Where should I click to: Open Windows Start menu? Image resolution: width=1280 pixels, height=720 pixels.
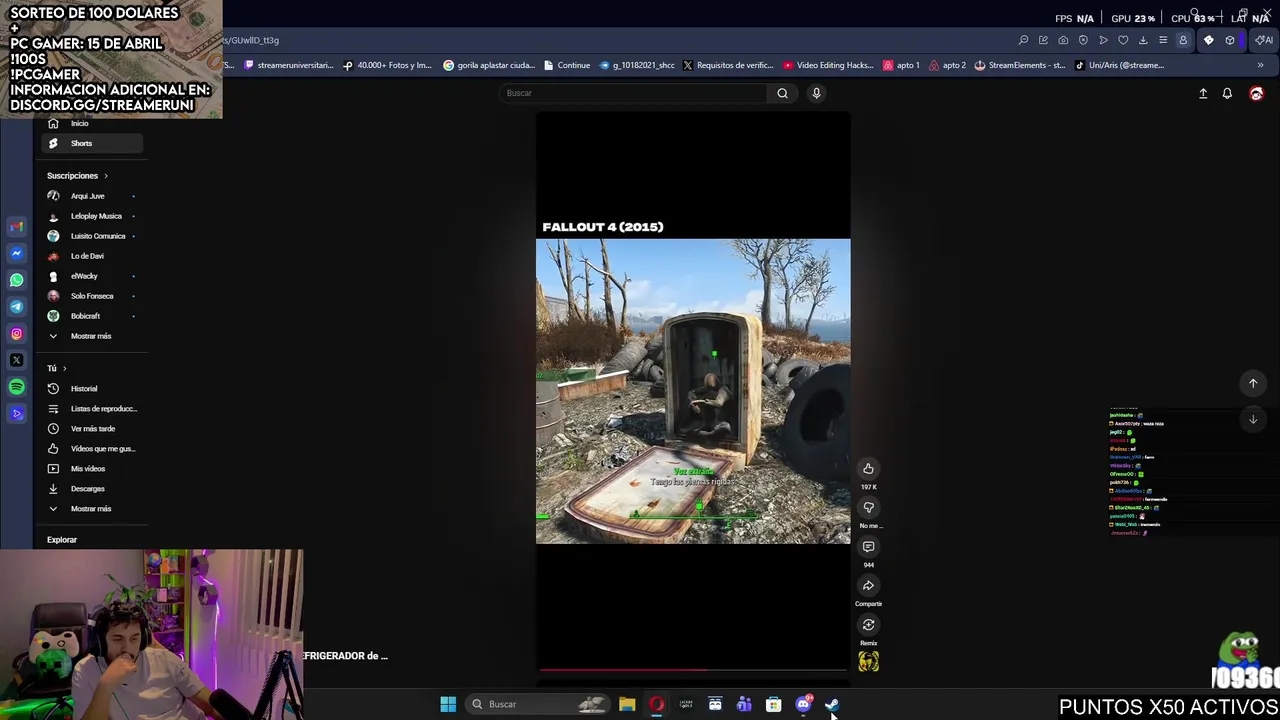448,704
